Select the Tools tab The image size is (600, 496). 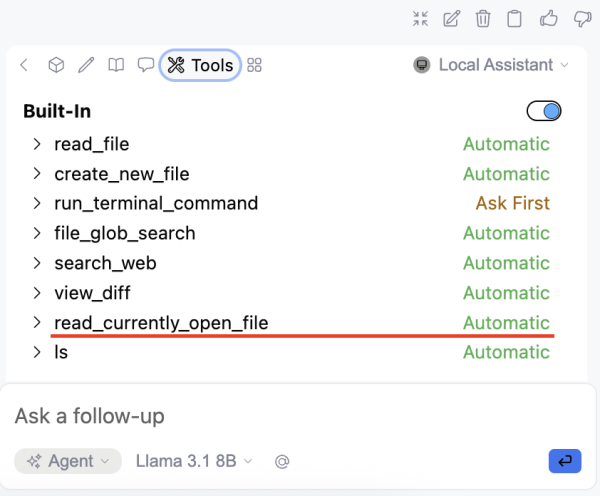pos(200,65)
